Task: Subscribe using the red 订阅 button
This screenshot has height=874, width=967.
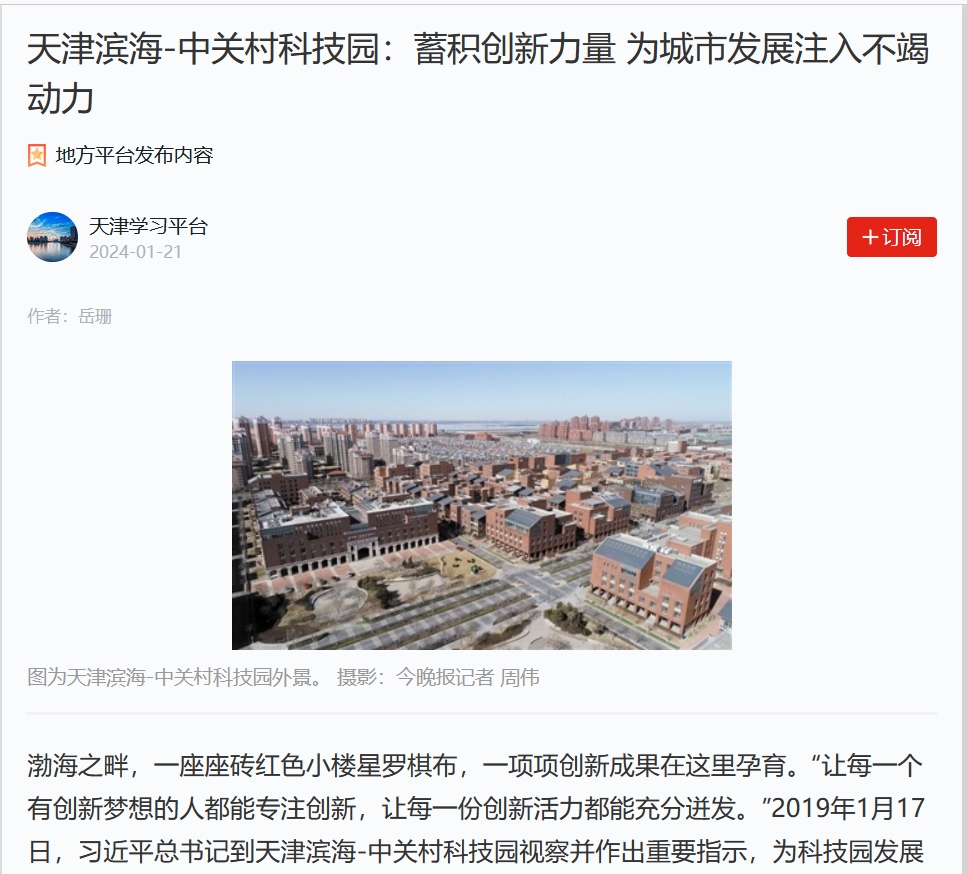Action: coord(891,237)
